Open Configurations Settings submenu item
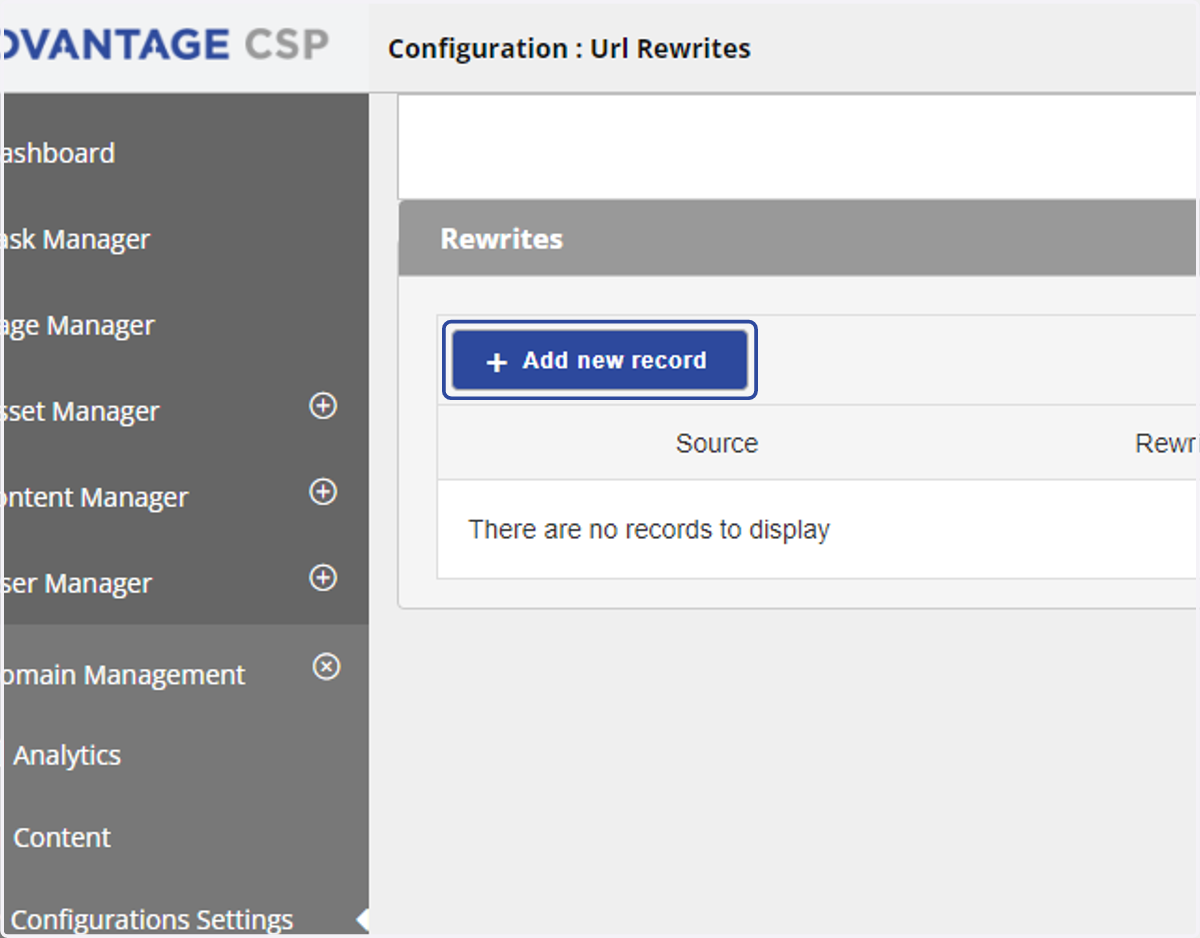 152,919
